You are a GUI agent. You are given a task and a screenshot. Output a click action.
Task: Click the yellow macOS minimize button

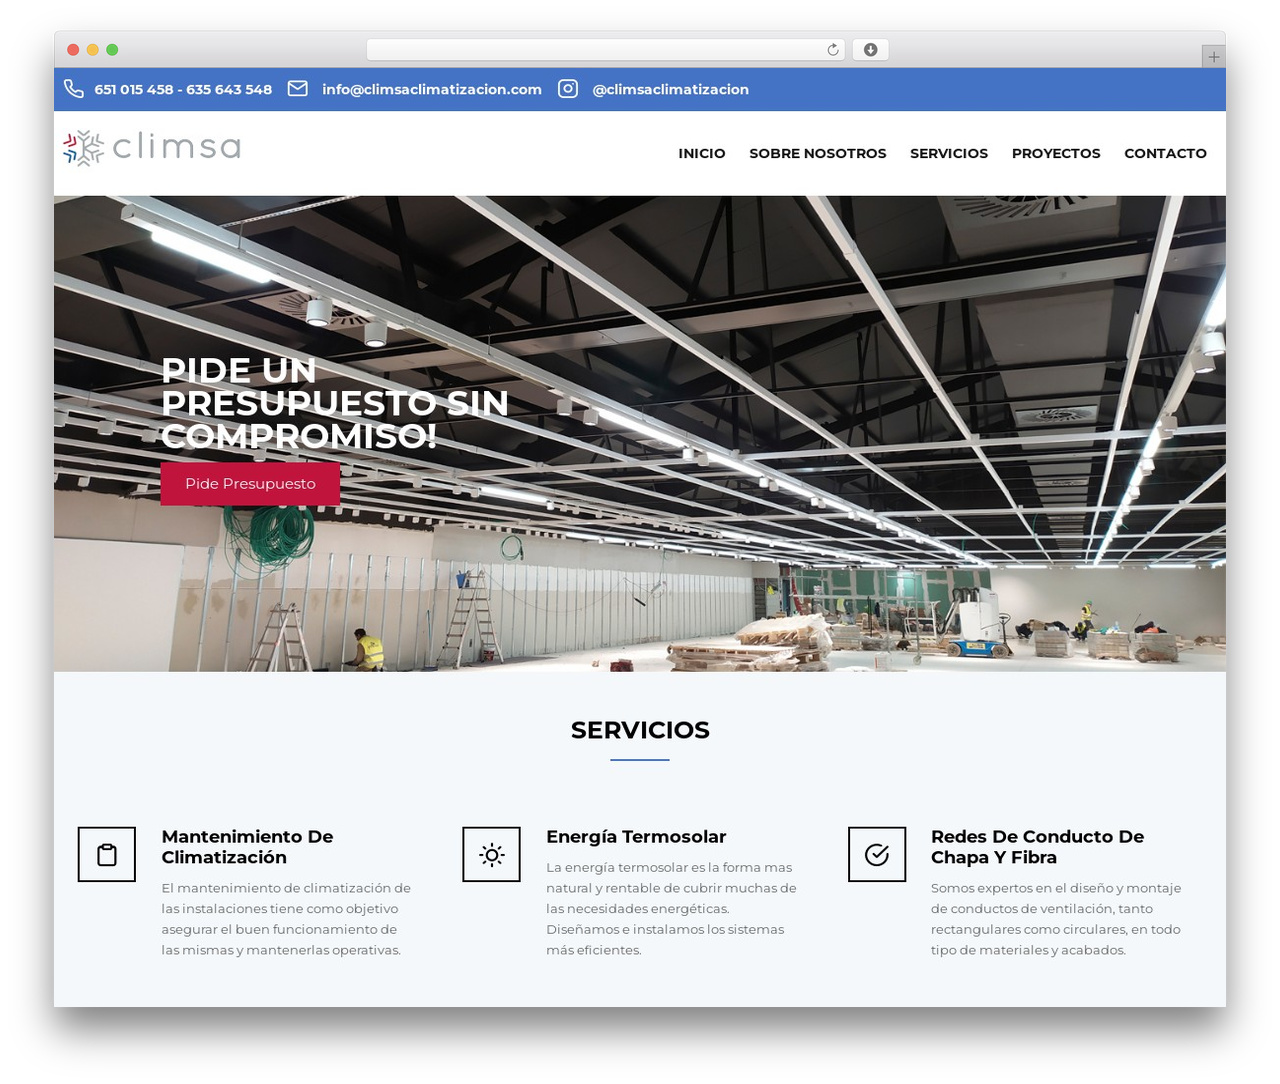click(x=93, y=50)
